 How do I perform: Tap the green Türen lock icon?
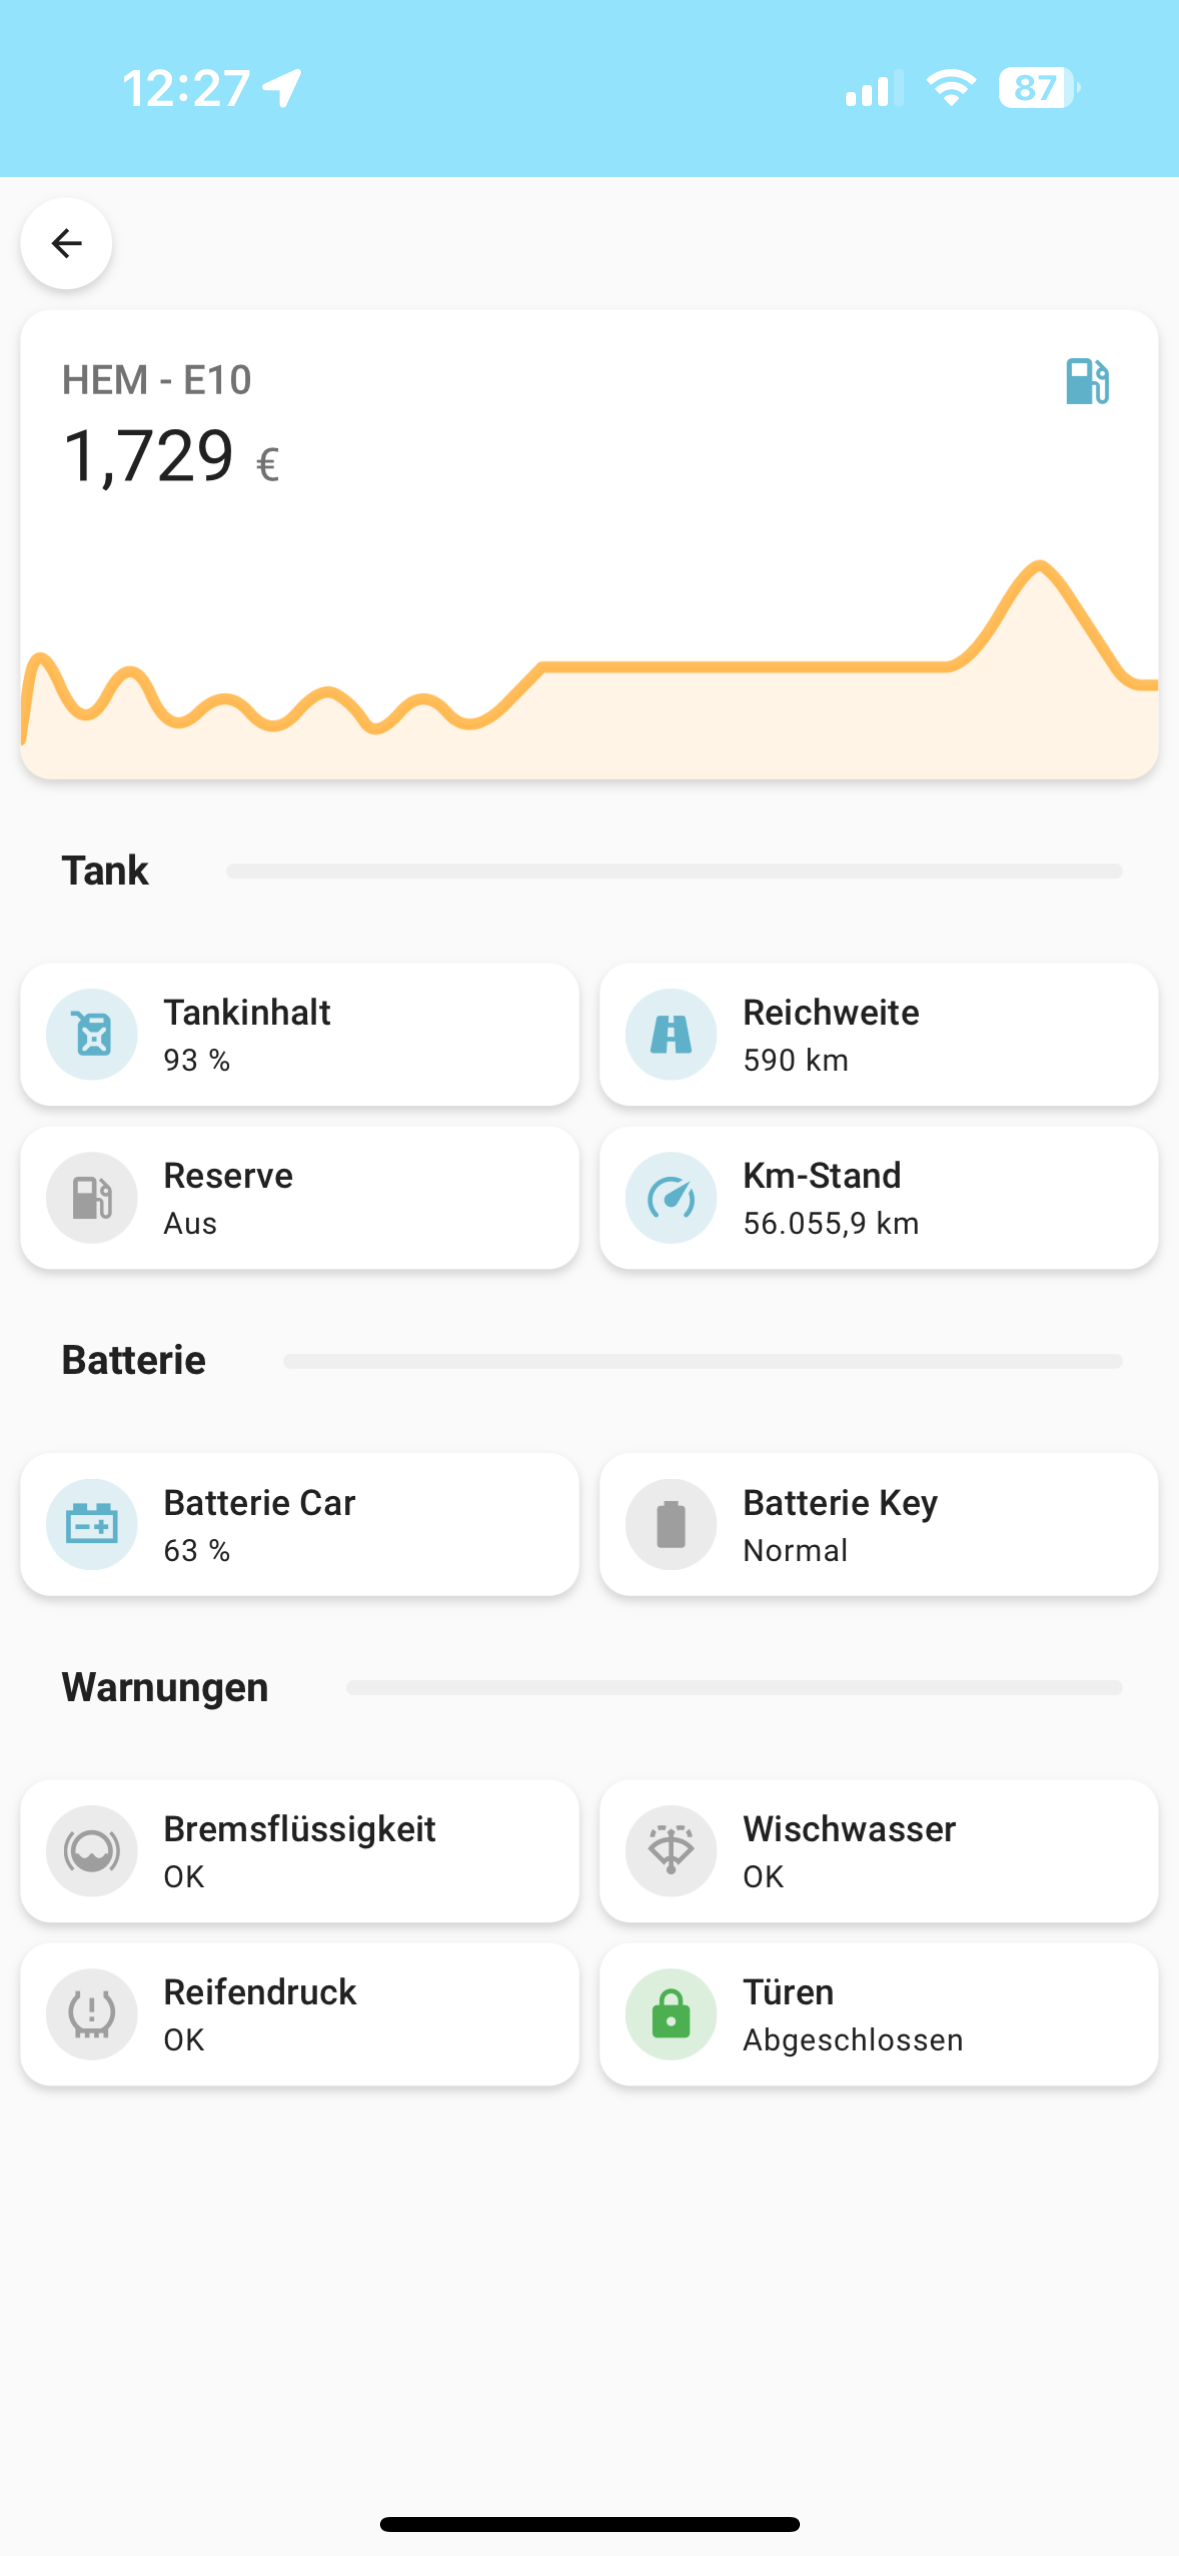671,2014
